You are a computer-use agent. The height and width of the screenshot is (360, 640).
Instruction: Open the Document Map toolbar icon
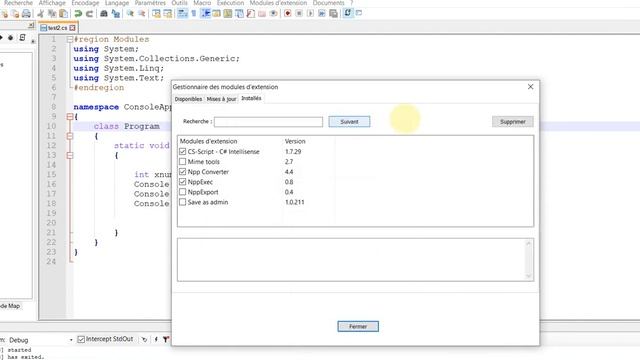228,13
